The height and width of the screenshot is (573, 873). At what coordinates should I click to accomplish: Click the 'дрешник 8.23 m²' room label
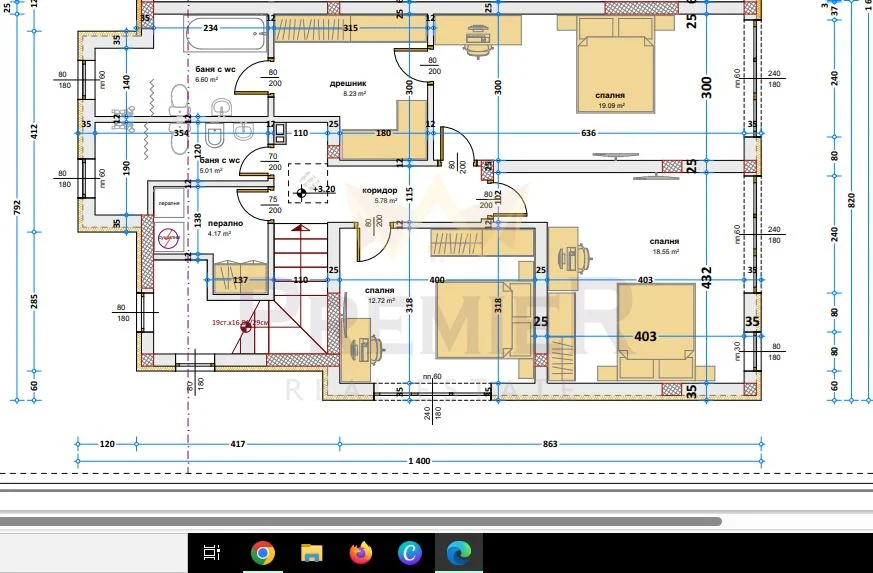click(349, 89)
